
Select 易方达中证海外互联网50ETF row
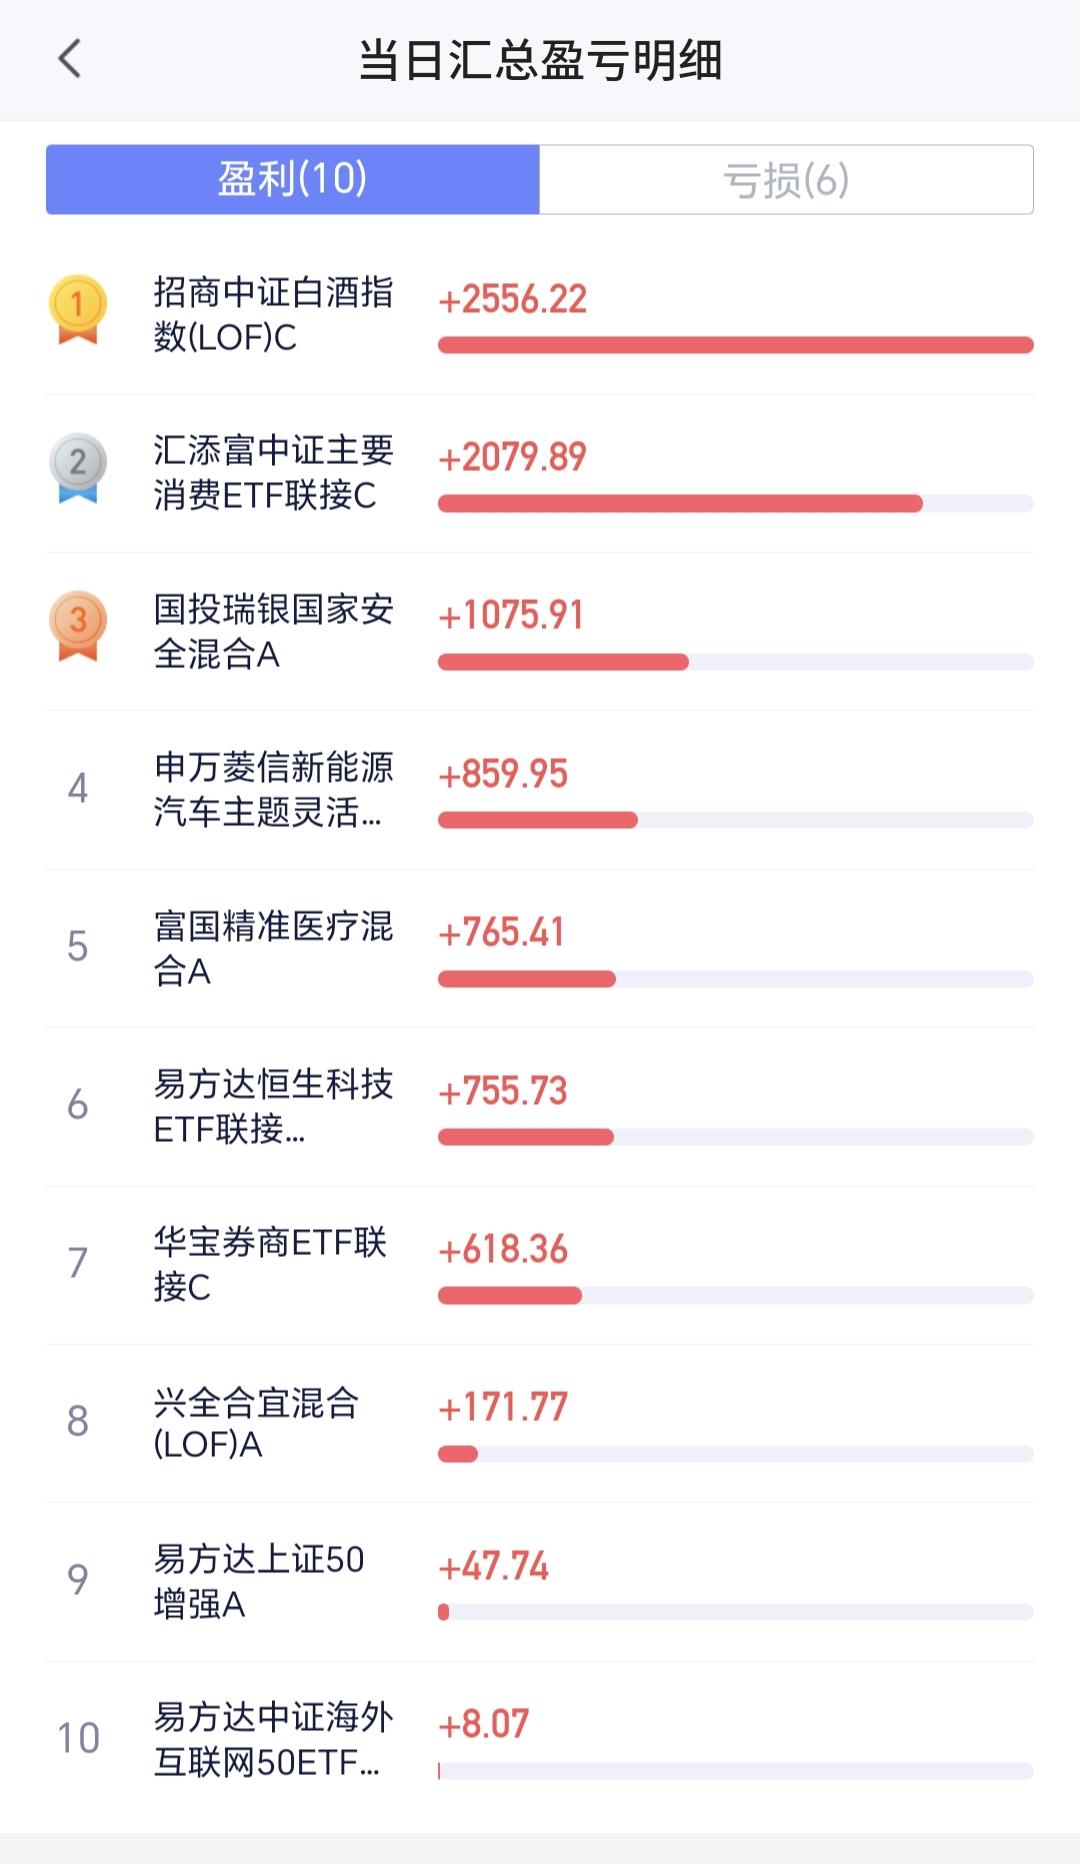click(540, 1741)
